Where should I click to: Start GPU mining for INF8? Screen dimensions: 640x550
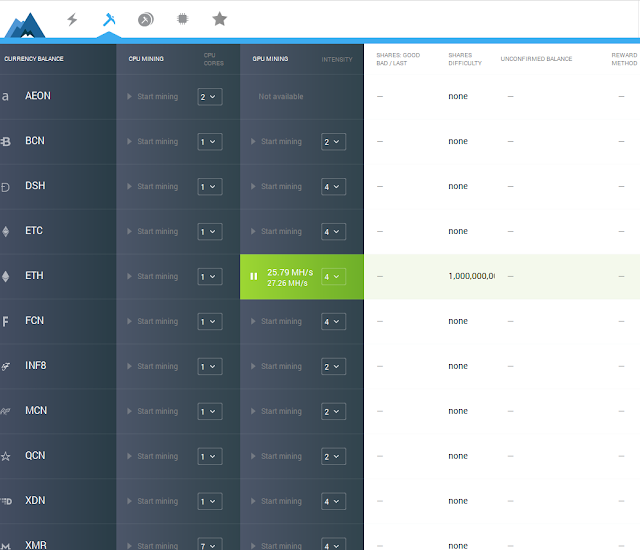pyautogui.click(x=276, y=366)
